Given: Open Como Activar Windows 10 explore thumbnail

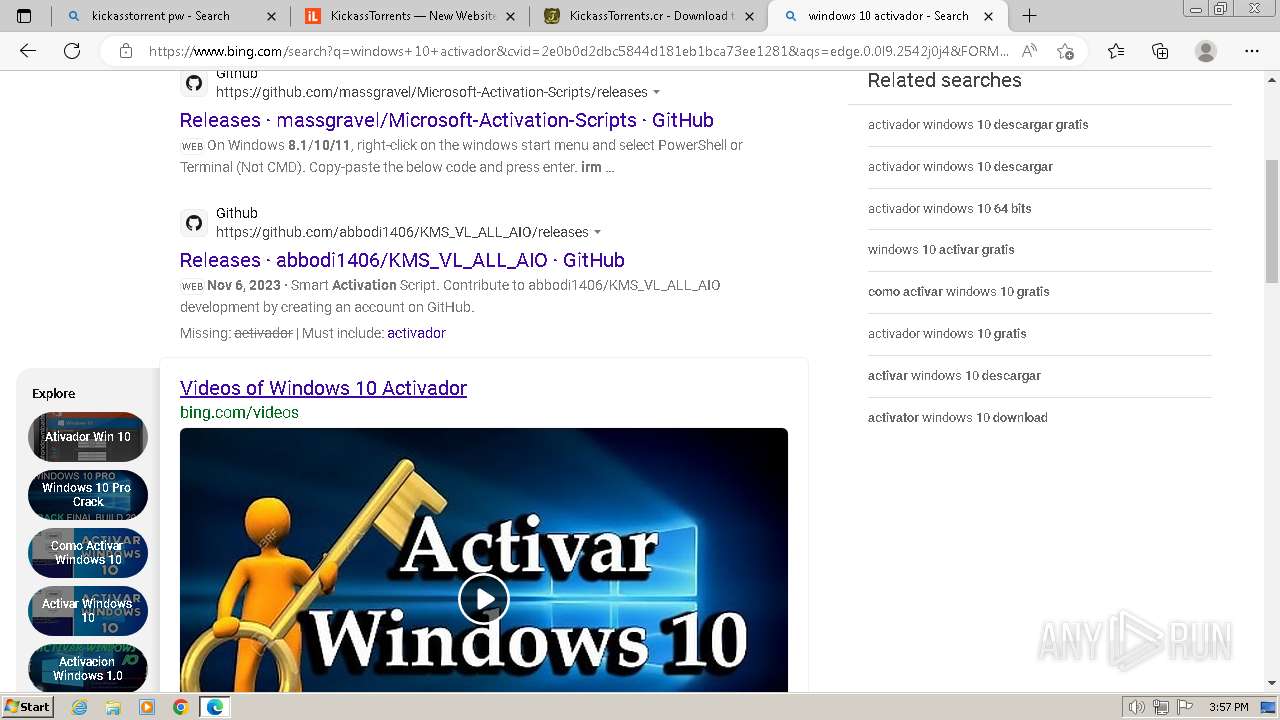Looking at the screenshot, I should [x=88, y=553].
